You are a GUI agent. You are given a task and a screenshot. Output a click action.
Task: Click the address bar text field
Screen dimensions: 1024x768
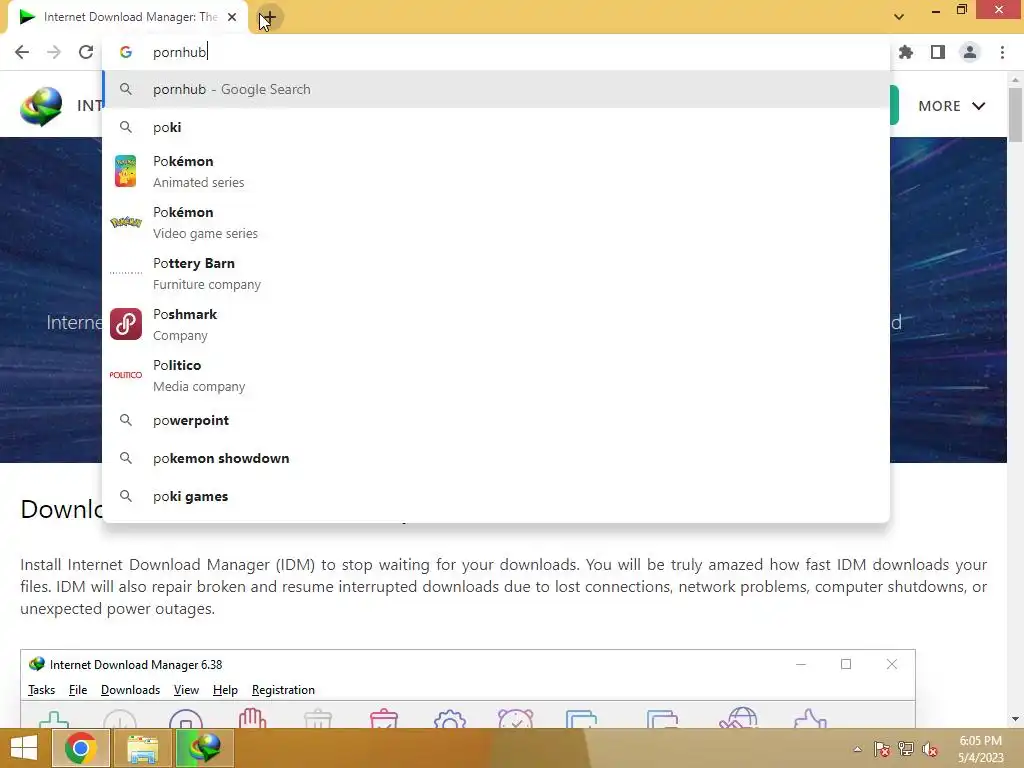click(496, 52)
